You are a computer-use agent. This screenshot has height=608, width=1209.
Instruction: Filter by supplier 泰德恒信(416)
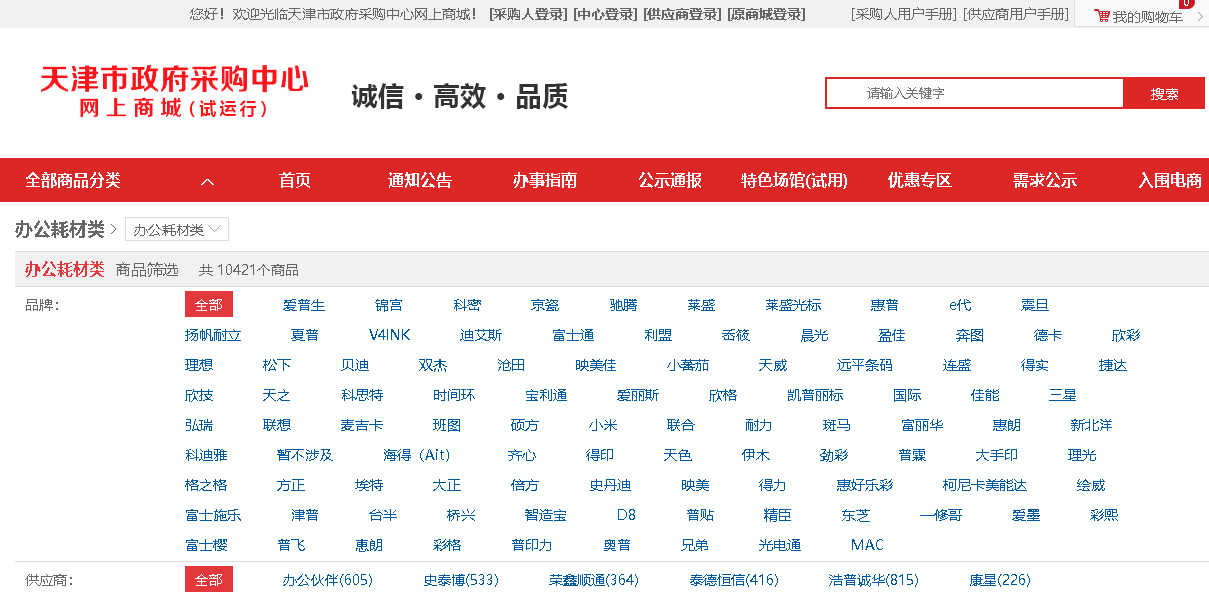734,580
